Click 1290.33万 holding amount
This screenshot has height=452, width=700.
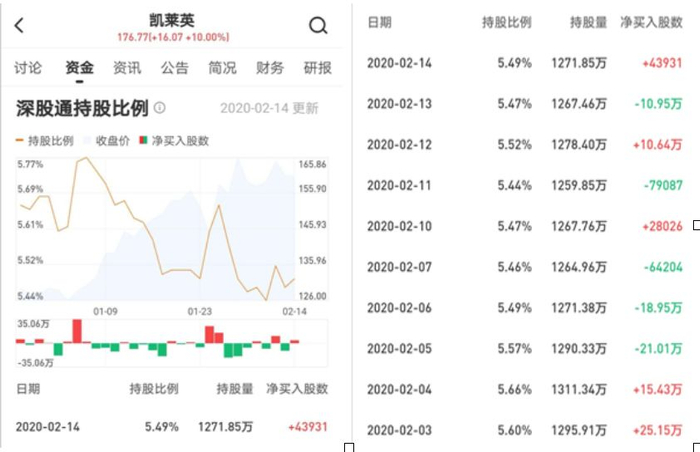579,348
